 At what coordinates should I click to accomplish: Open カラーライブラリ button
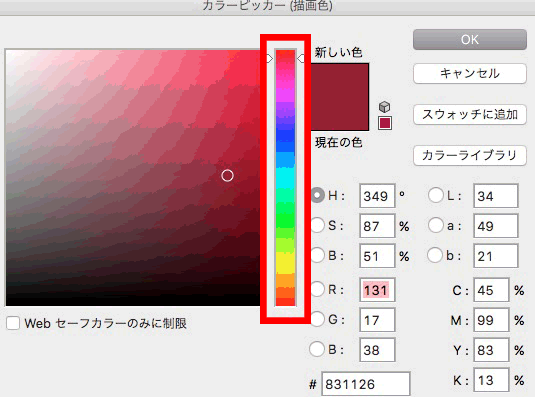pos(470,156)
